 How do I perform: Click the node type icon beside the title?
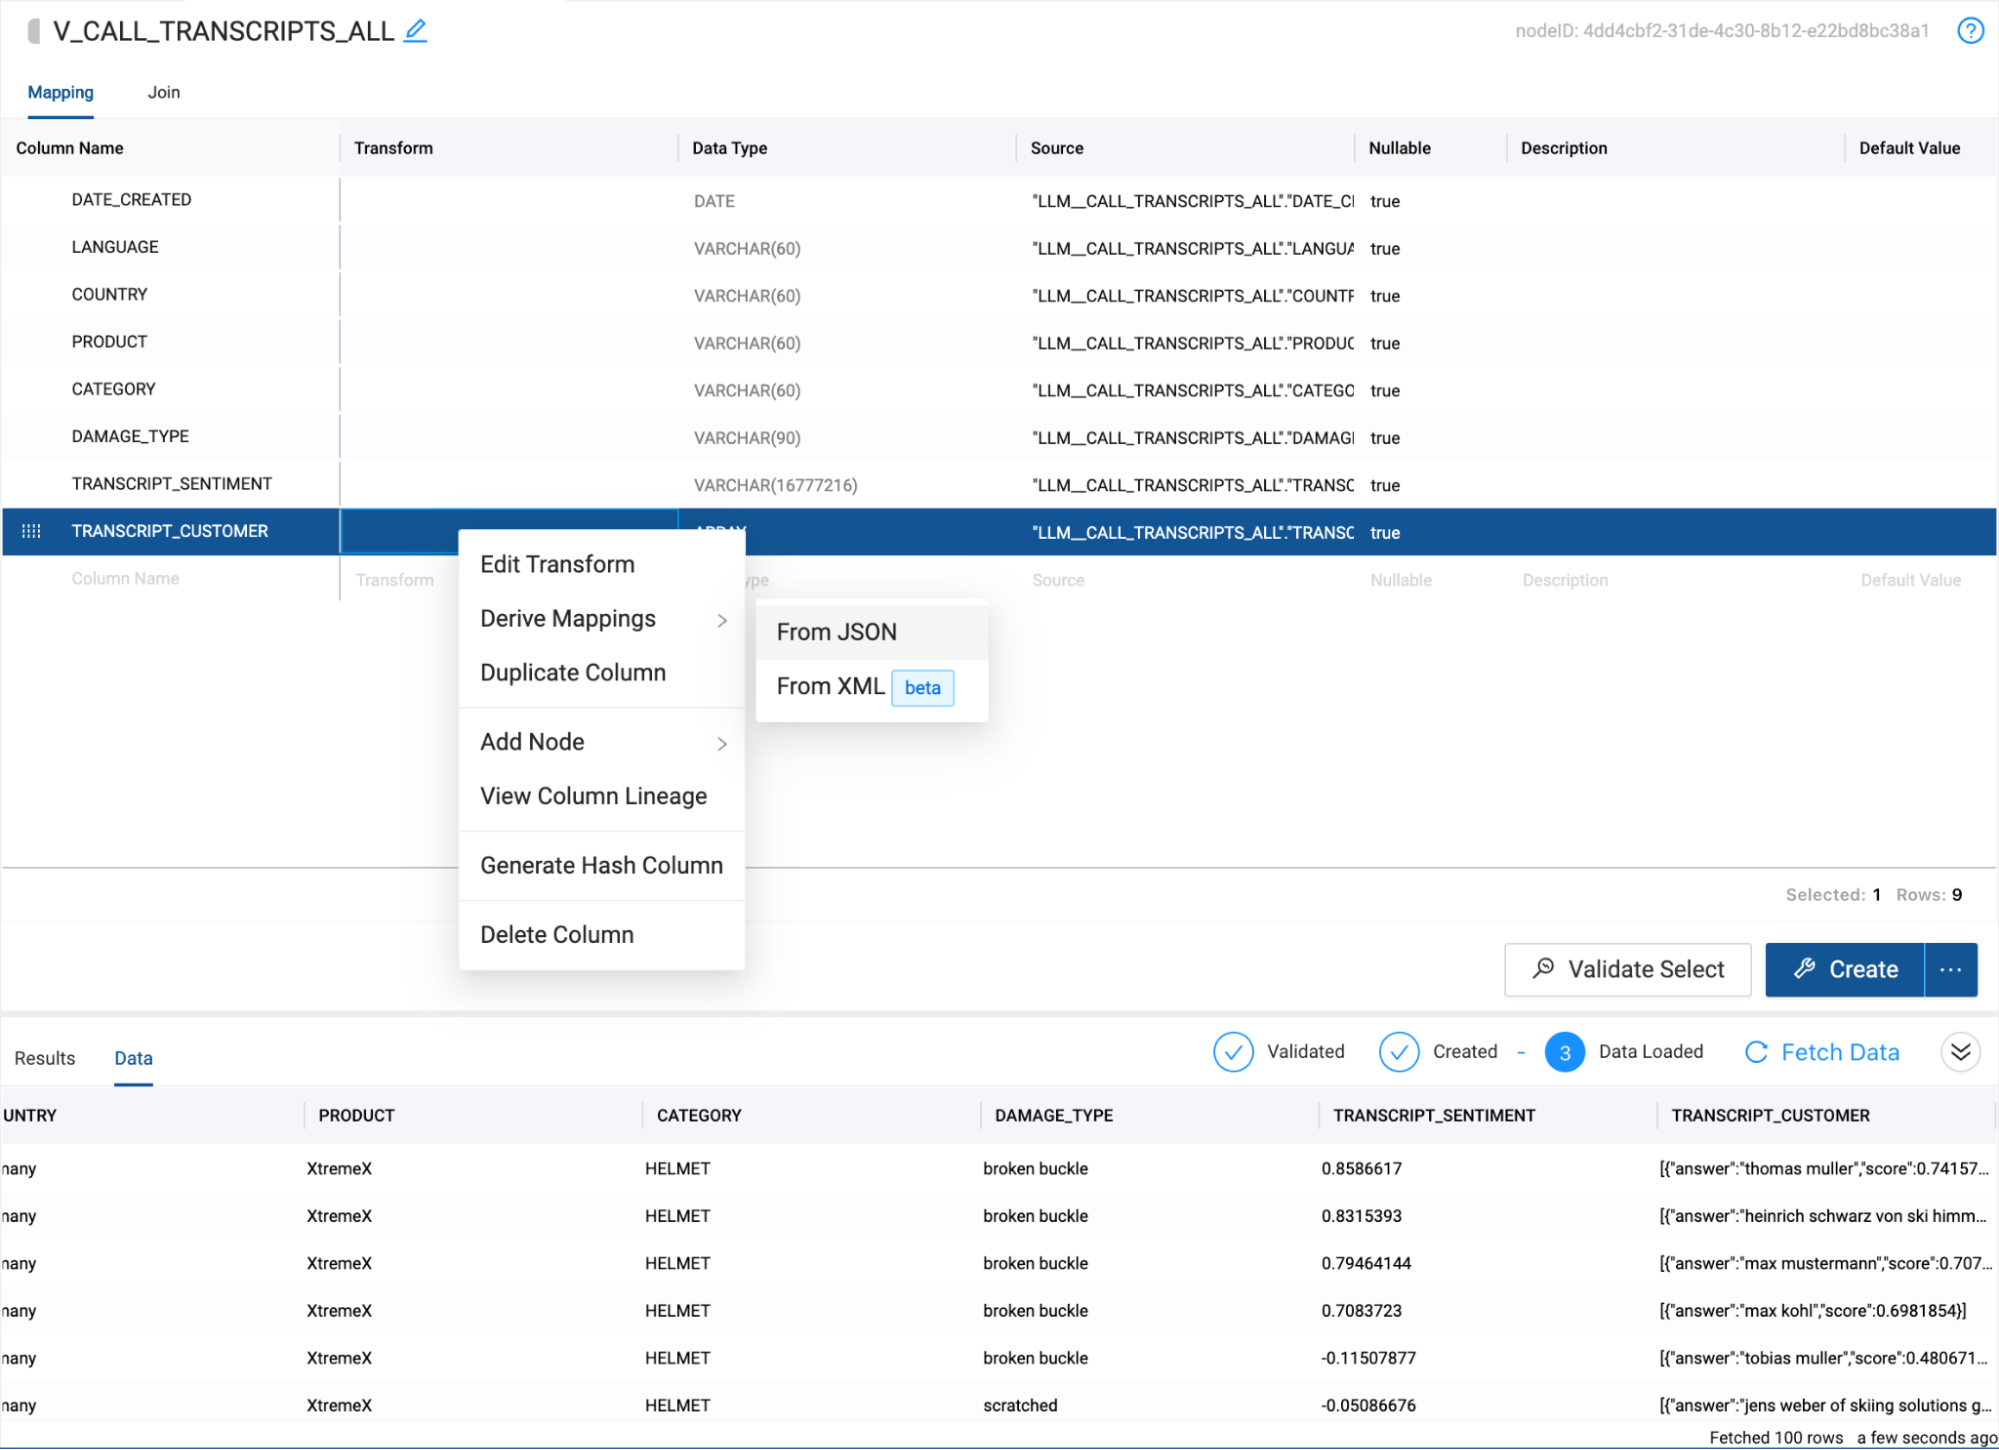(34, 31)
